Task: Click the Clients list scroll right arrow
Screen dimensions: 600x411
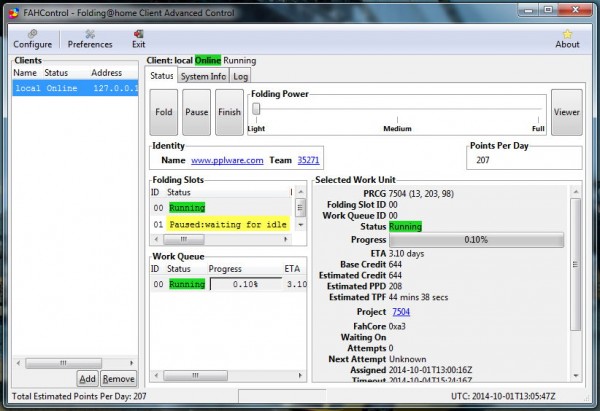Action: 132,363
